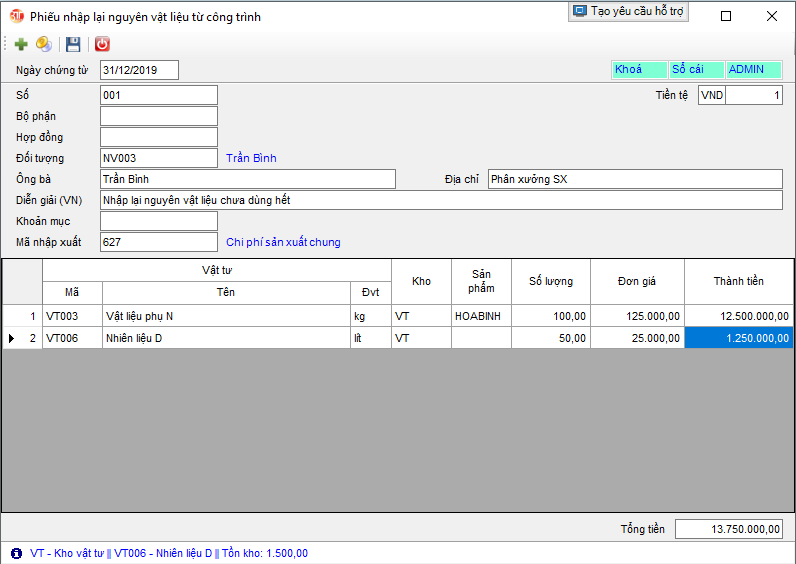Select the highlighted 1.250.000,00 amount cell
This screenshot has width=796, height=564.
click(738, 338)
